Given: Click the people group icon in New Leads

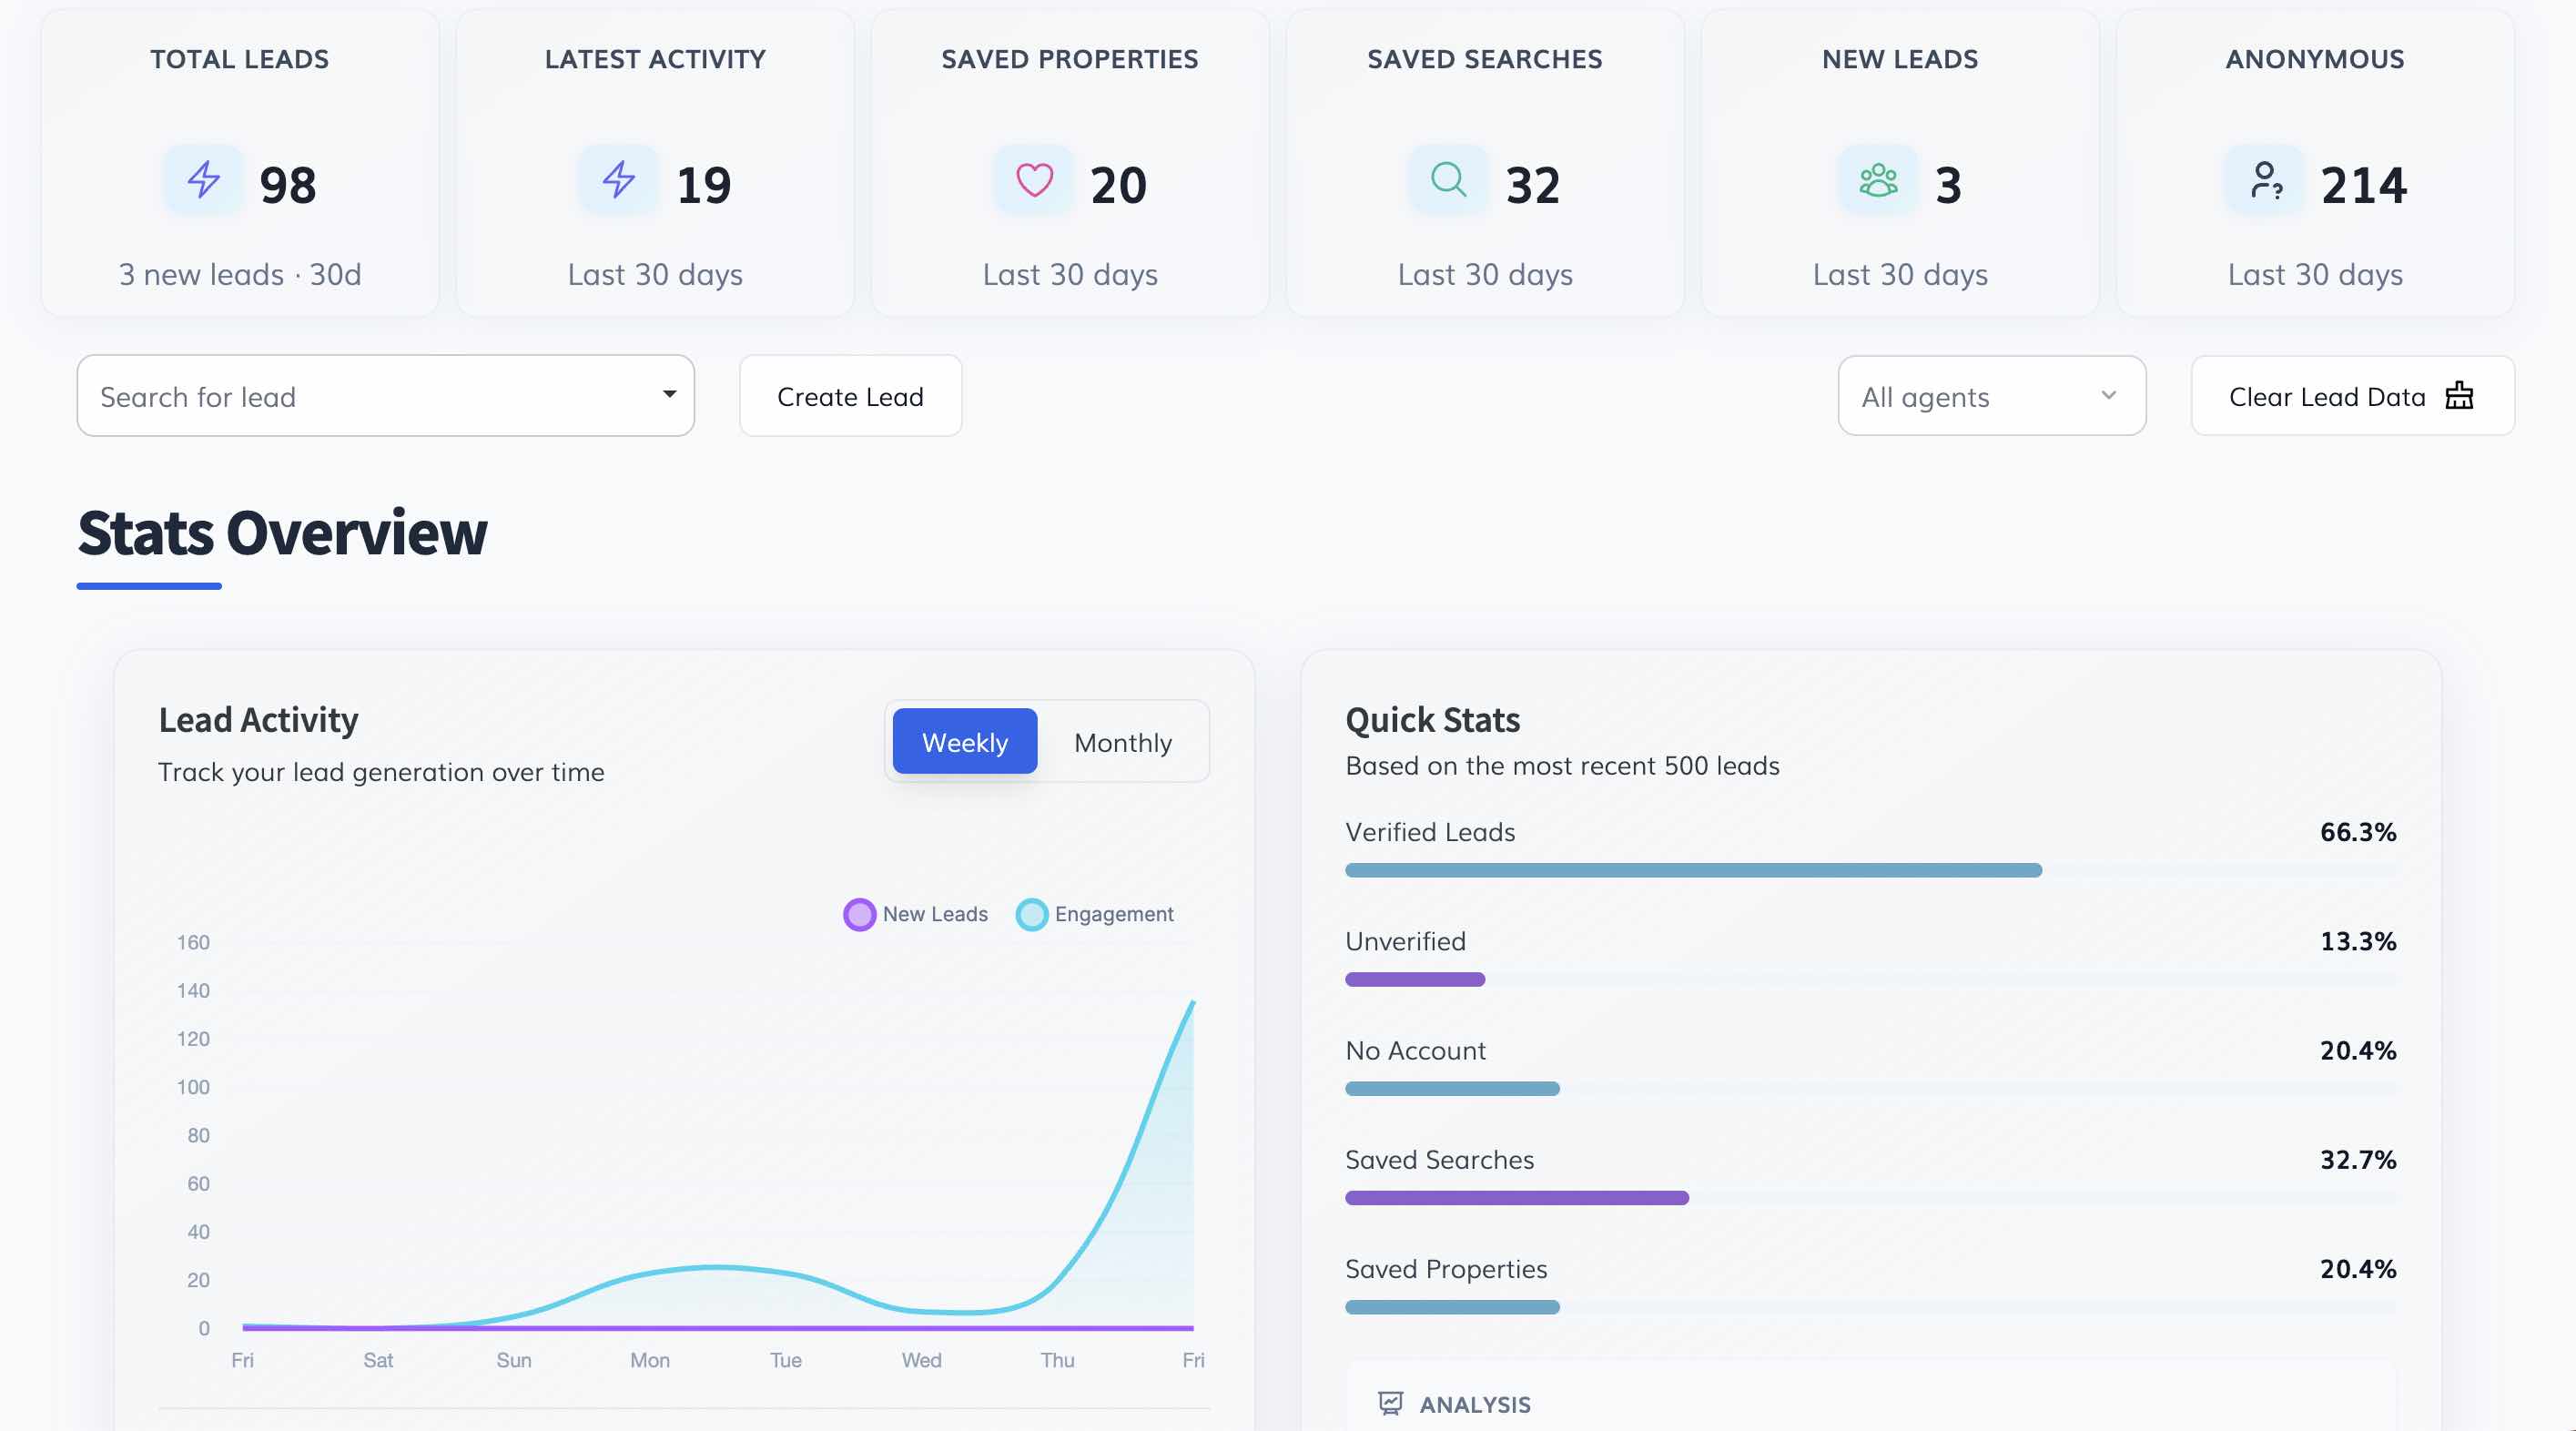Looking at the screenshot, I should pyautogui.click(x=1878, y=180).
